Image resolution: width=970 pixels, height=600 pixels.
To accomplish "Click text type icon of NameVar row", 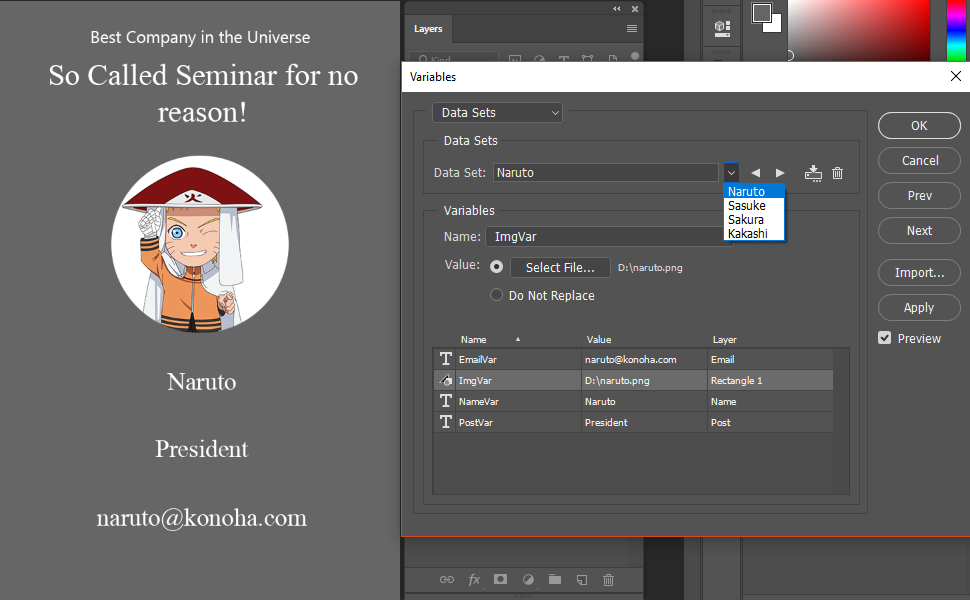I will [445, 401].
